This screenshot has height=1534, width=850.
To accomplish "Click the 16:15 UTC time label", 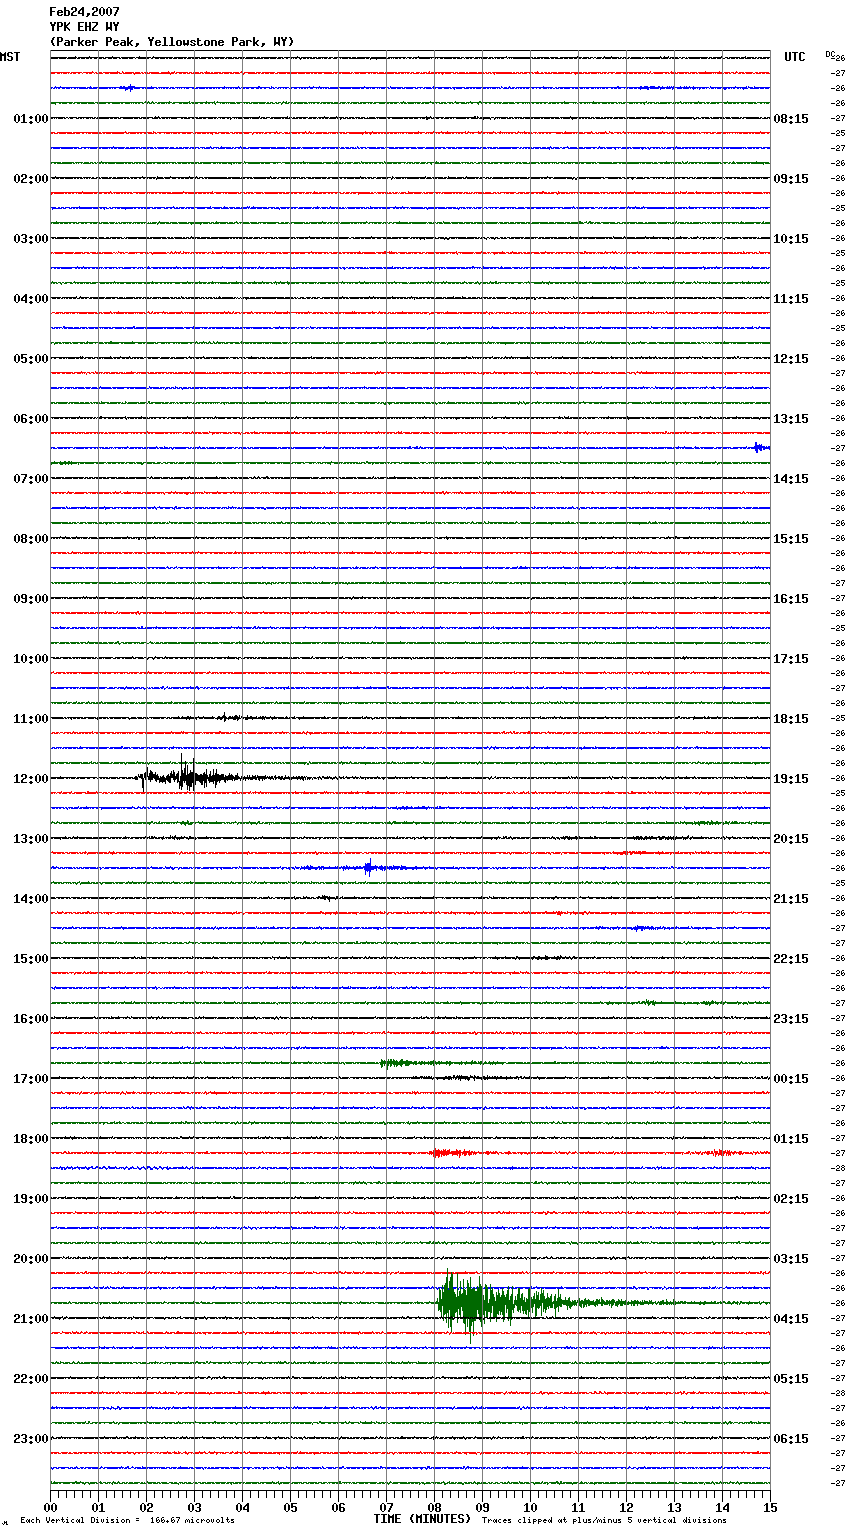I will pos(791,599).
